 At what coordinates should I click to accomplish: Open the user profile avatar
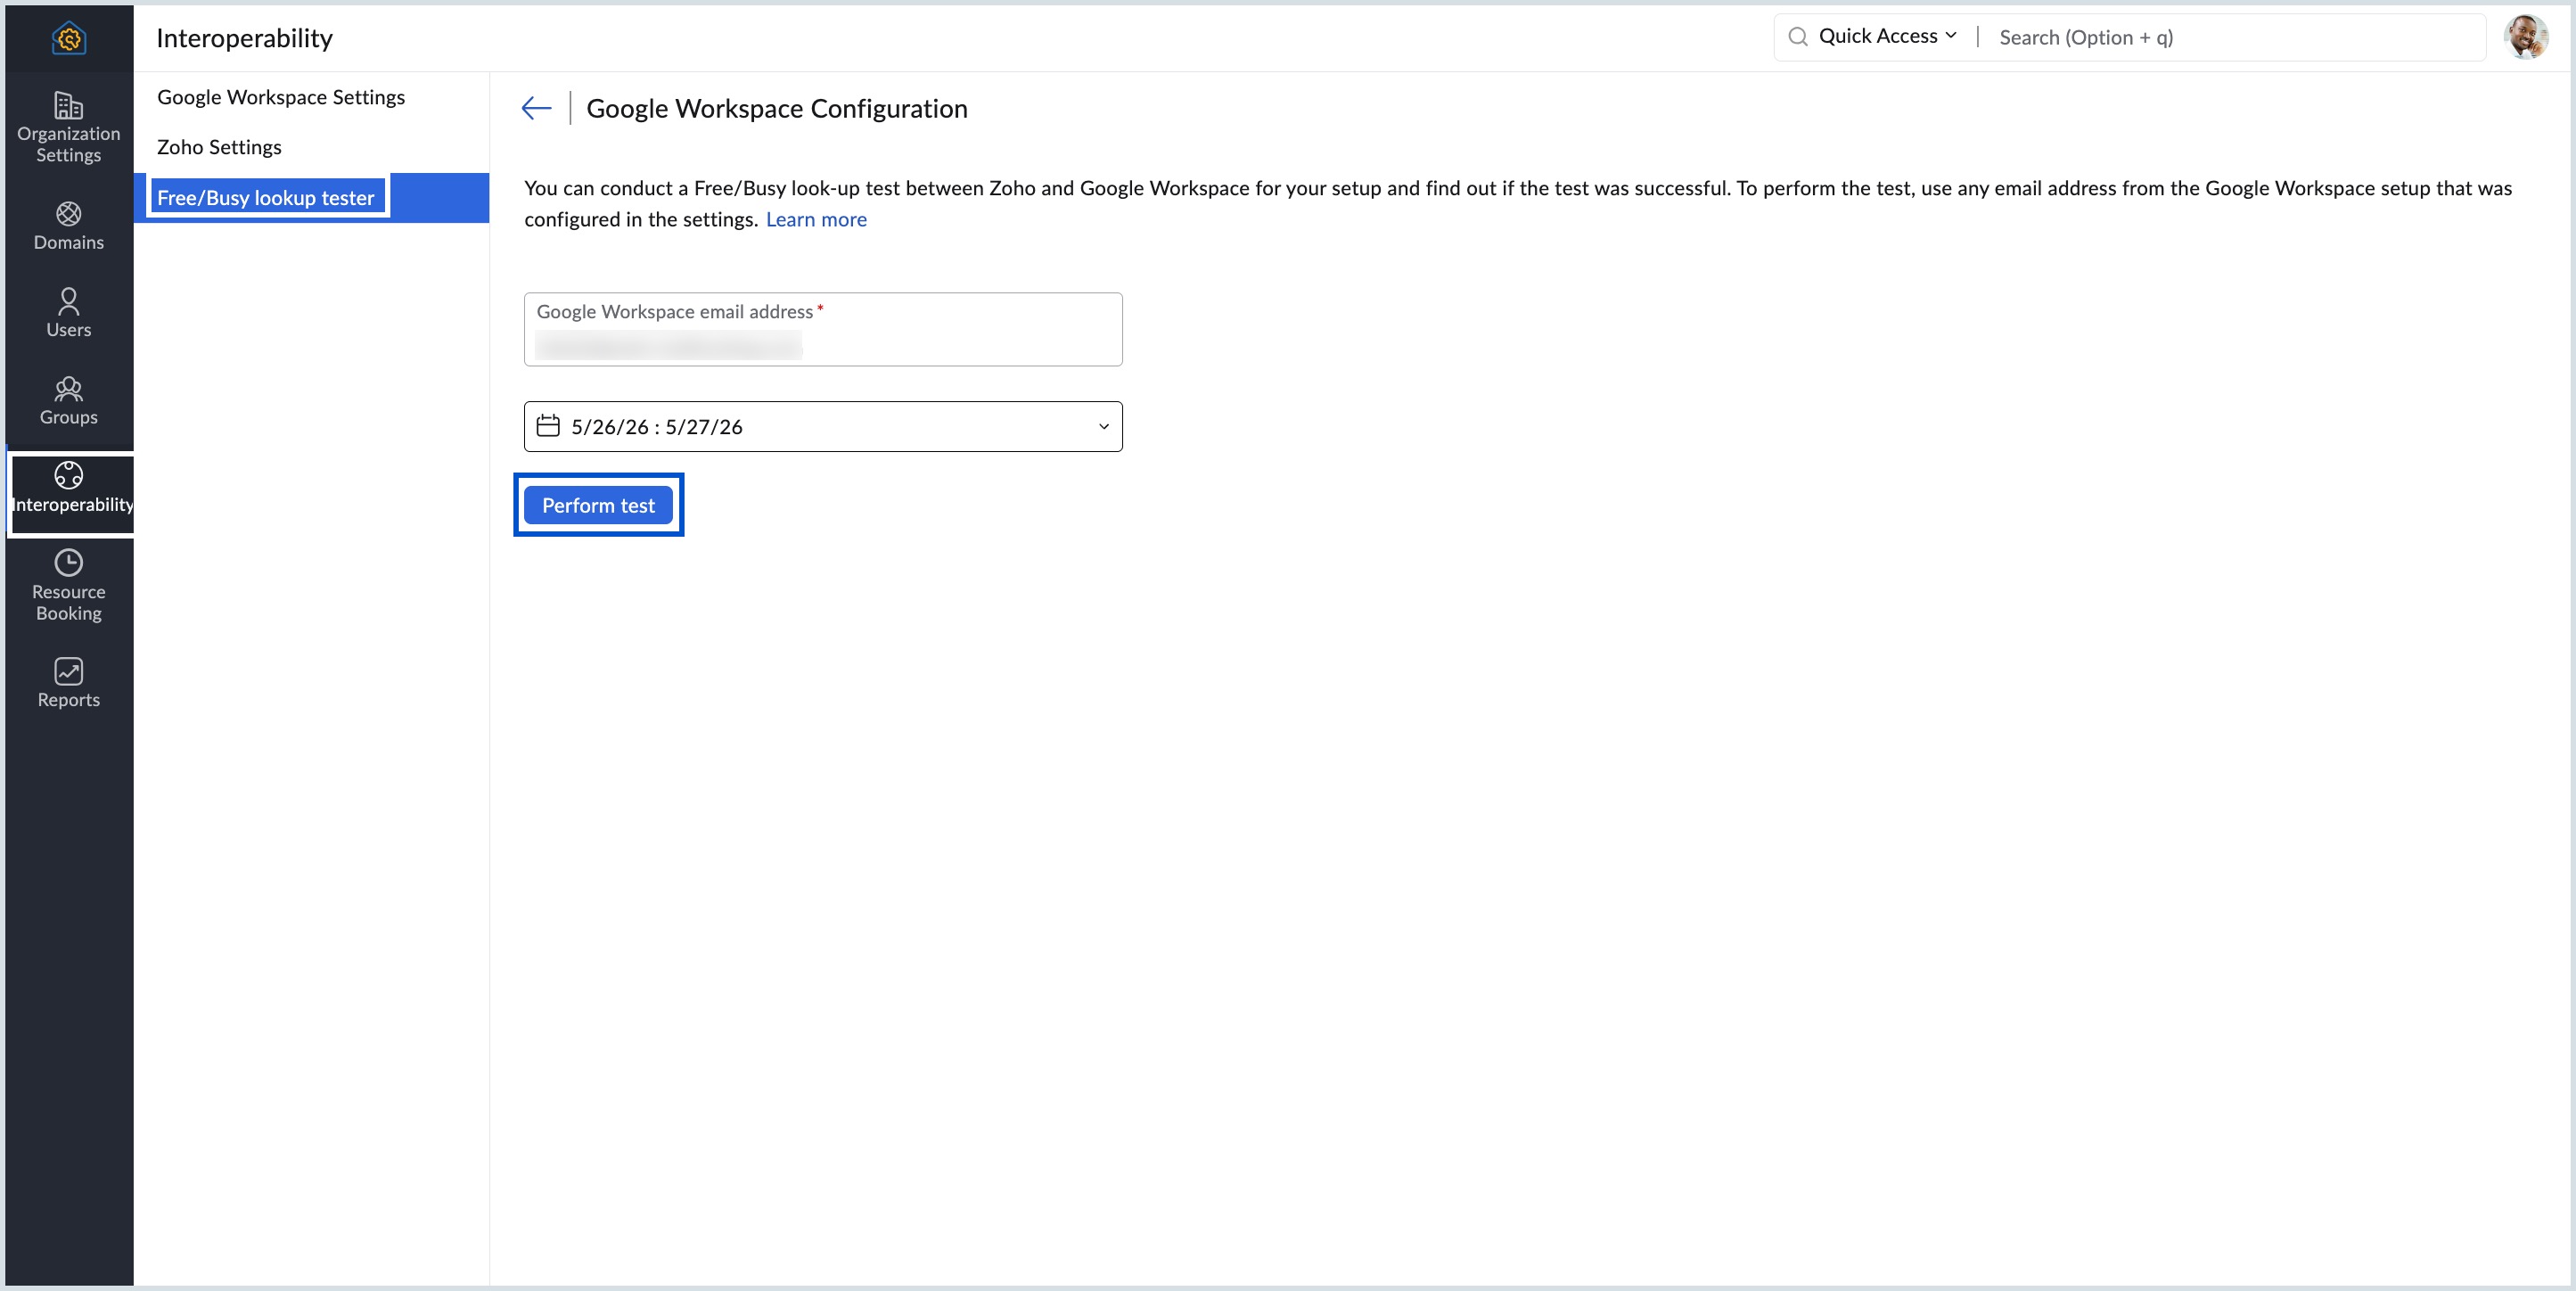click(x=2525, y=37)
